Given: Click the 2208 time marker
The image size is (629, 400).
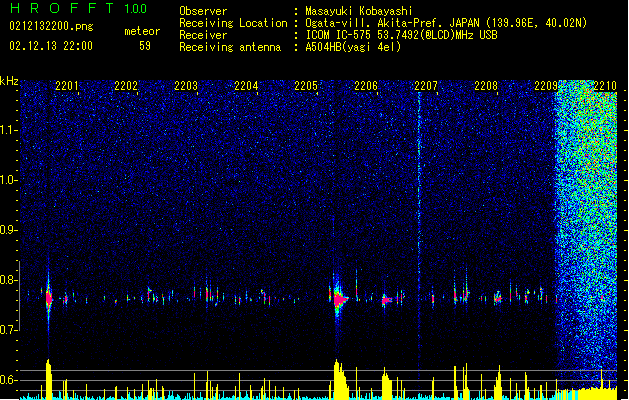Looking at the screenshot, I should (x=486, y=86).
